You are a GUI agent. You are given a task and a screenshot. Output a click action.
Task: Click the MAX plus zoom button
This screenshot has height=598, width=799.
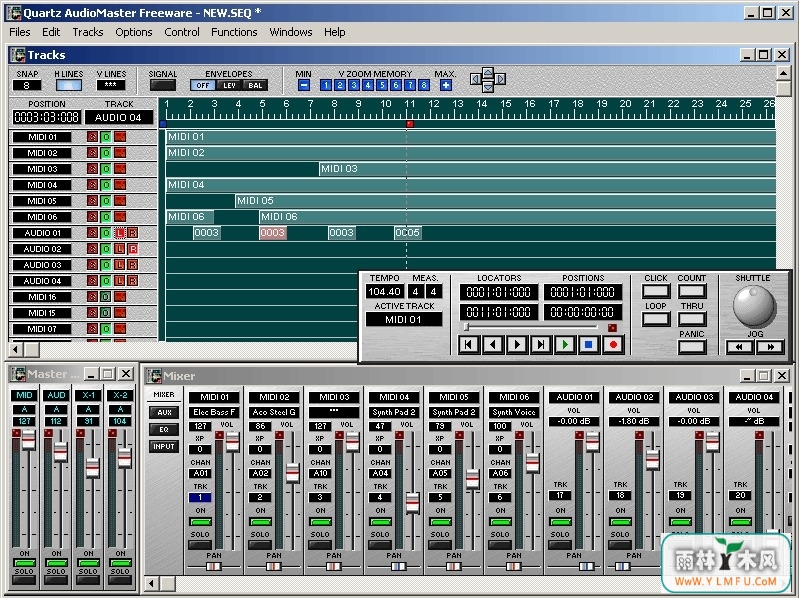tap(446, 85)
